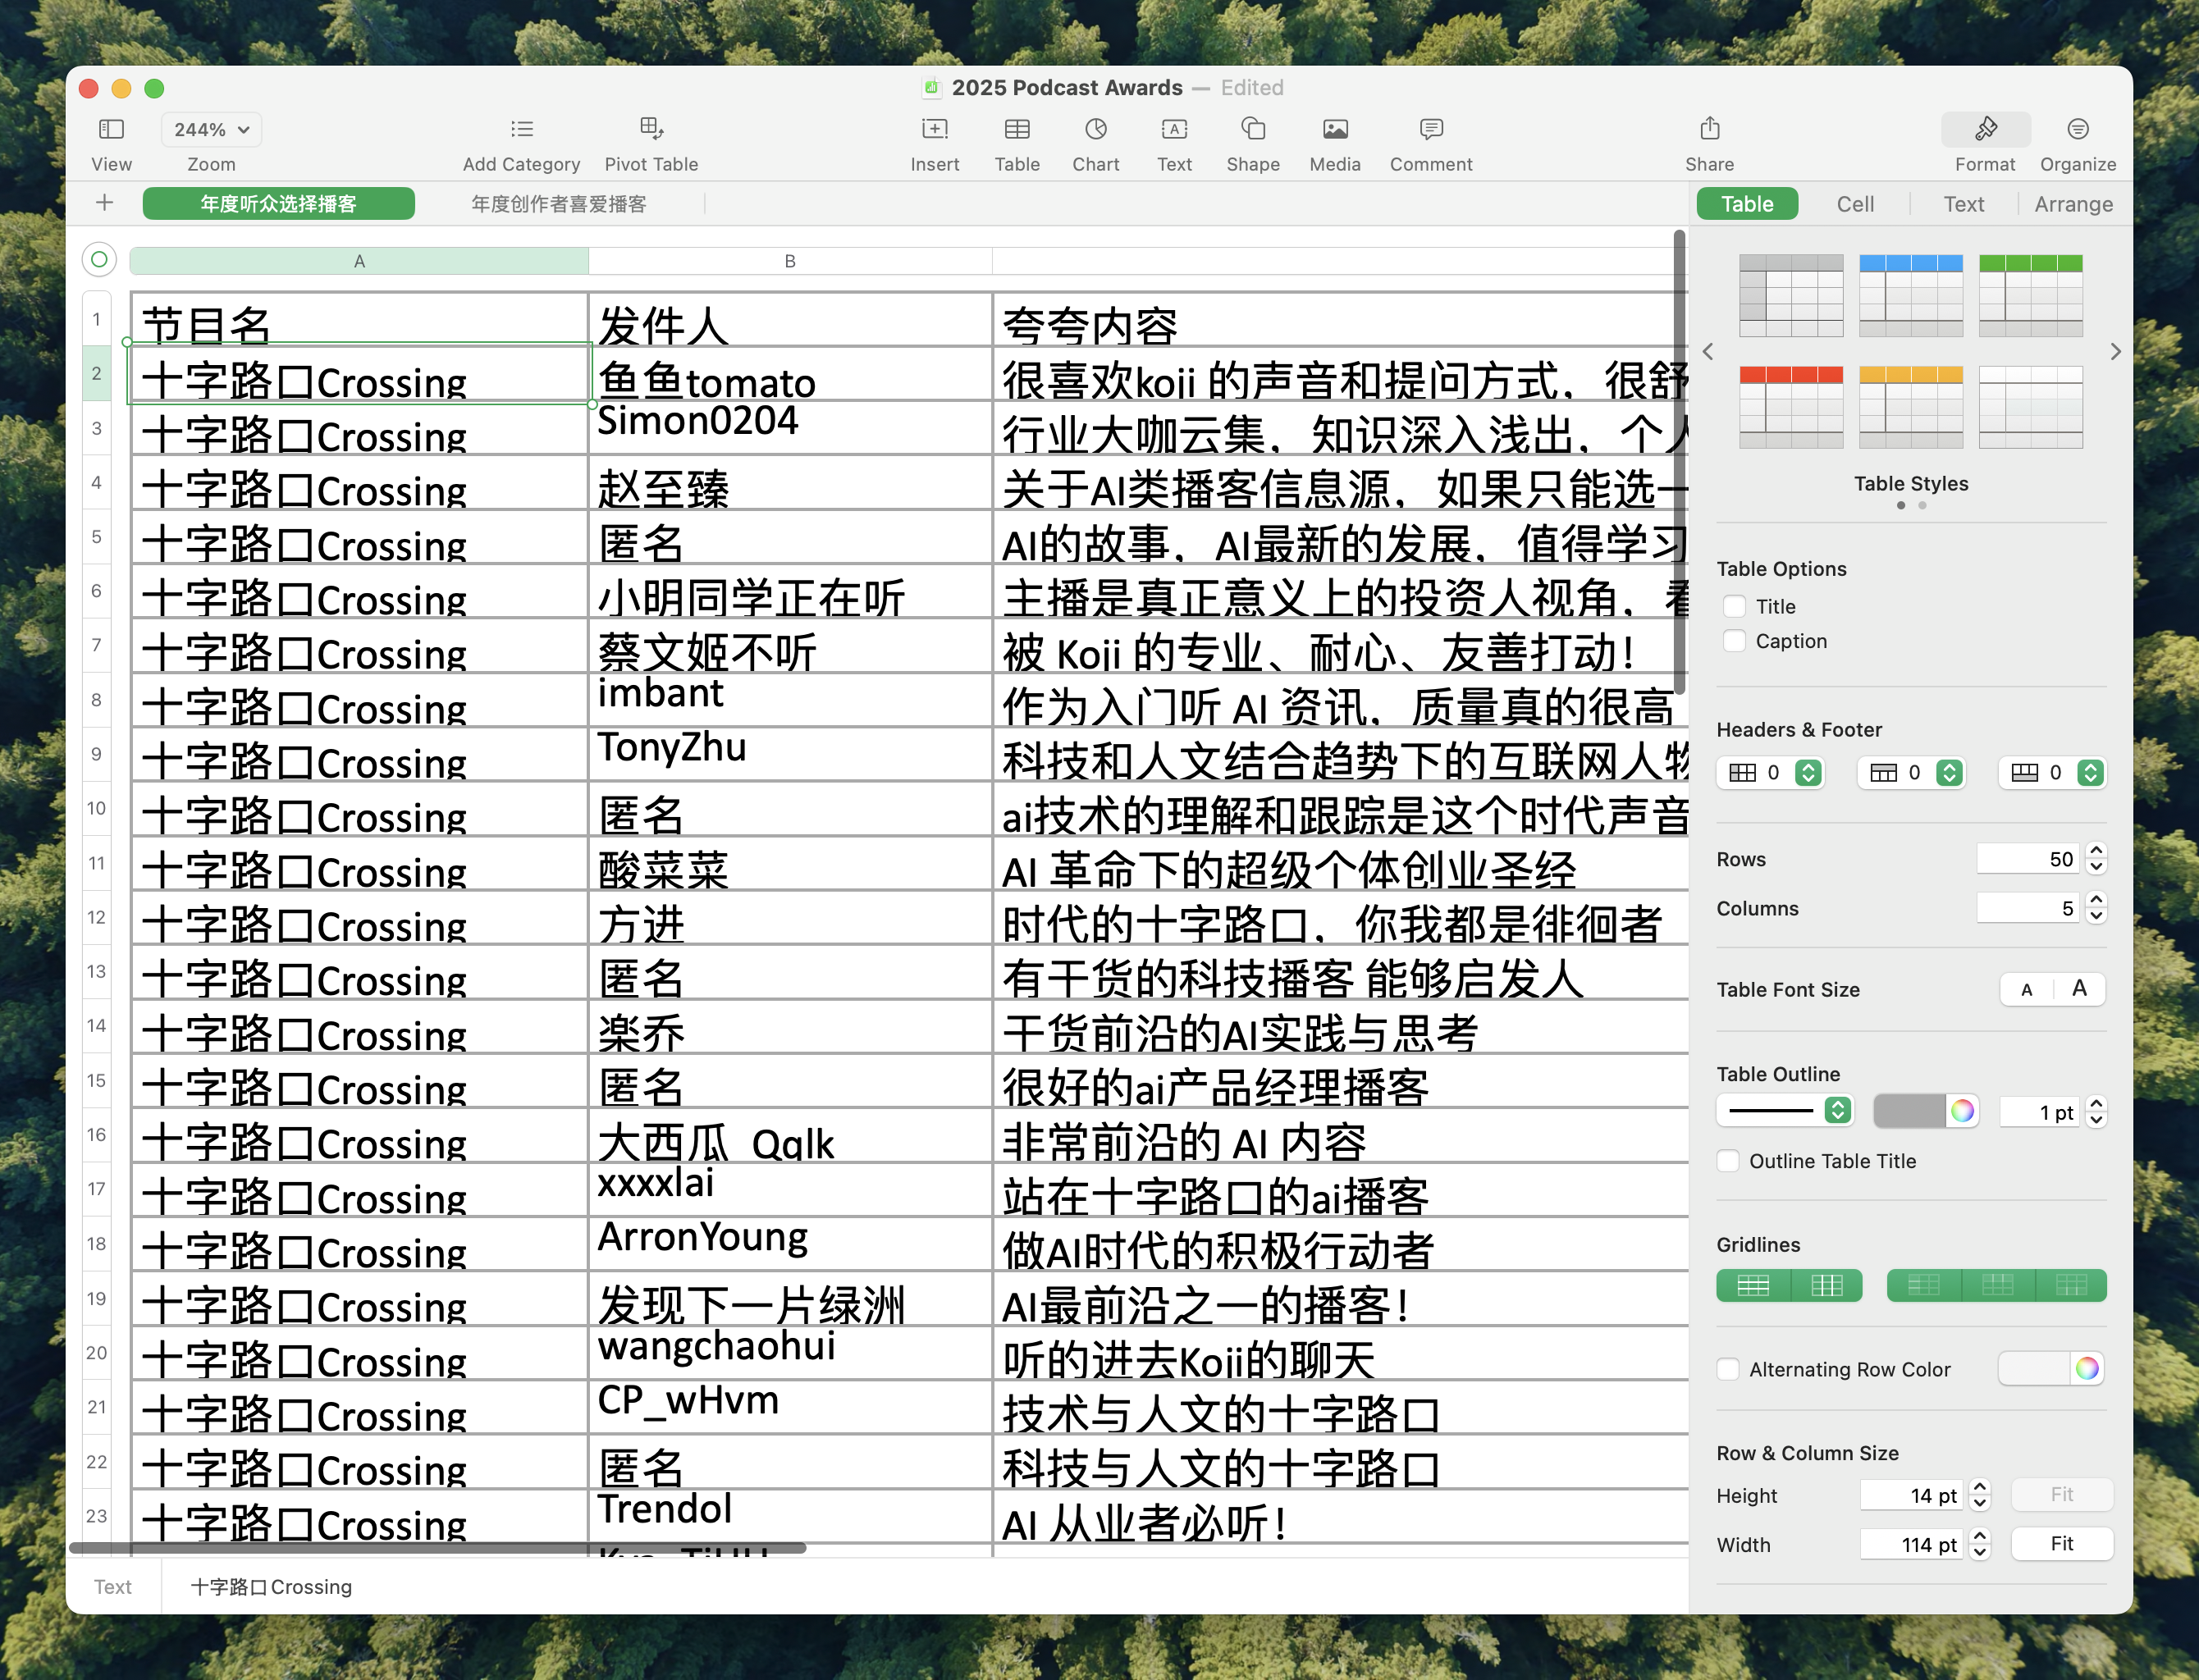Viewport: 2199px width, 1680px height.
Task: Enable the Caption checkbox
Action: coord(1735,641)
